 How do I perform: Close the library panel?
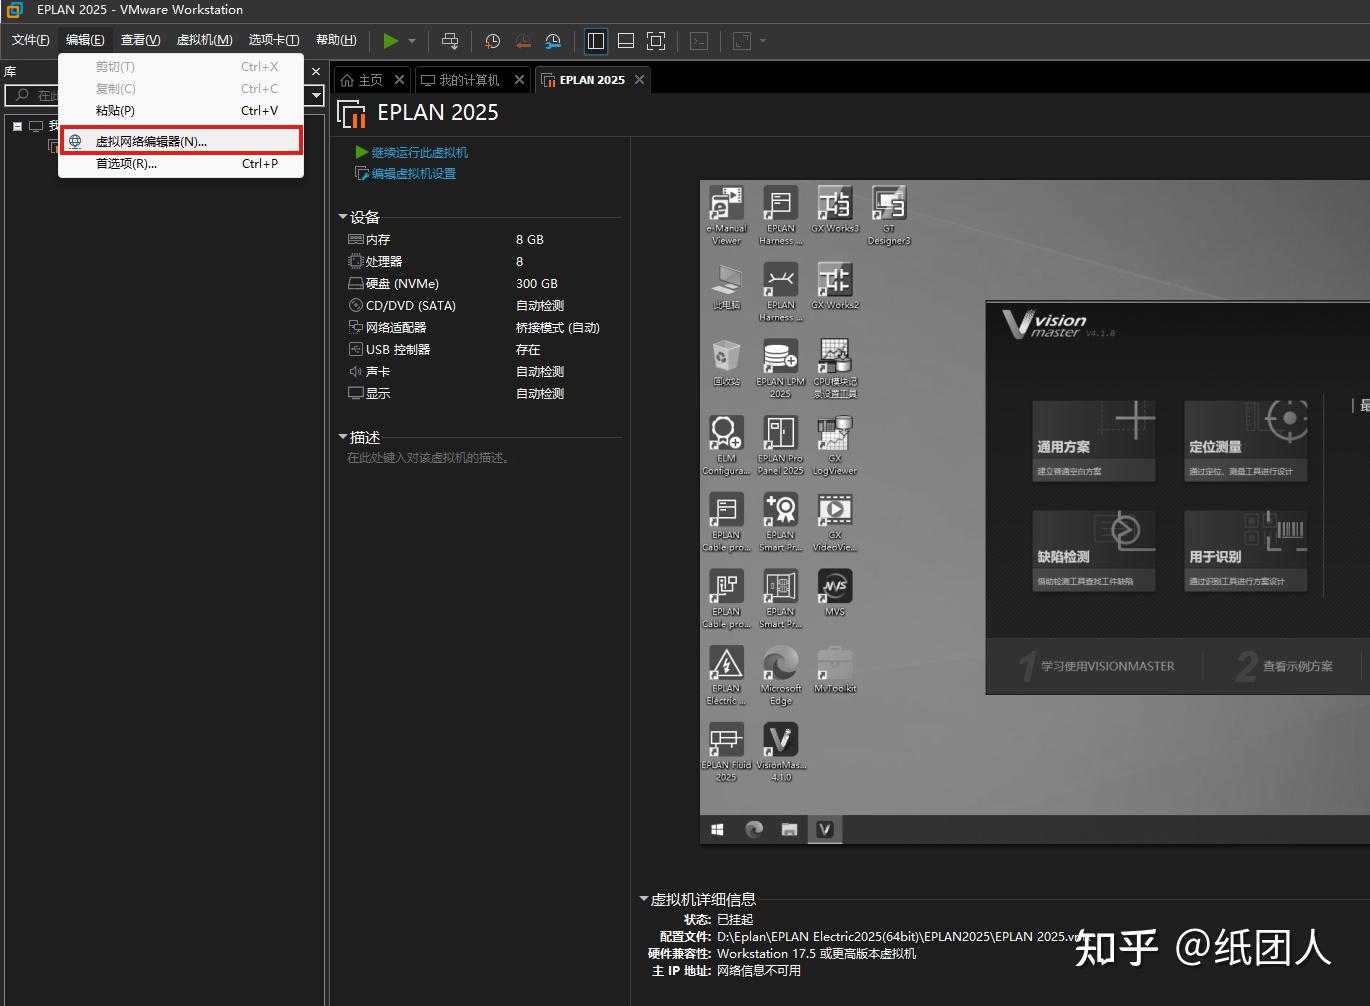(316, 72)
